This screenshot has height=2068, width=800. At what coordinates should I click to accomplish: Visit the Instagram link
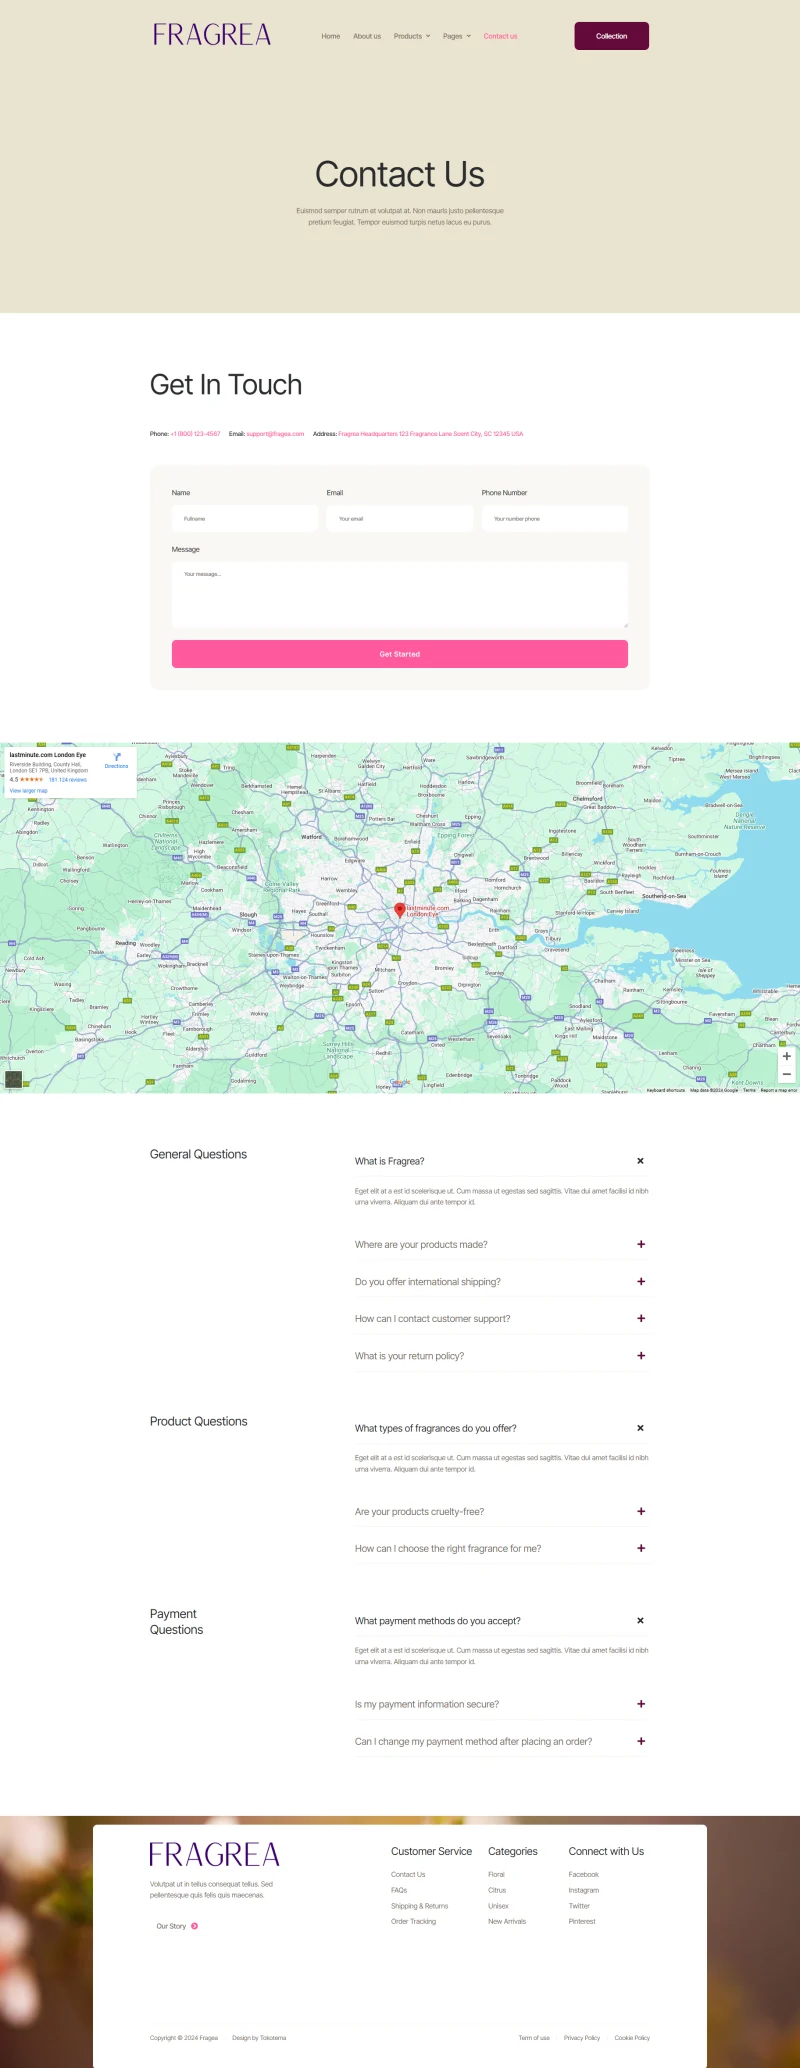pyautogui.click(x=584, y=1890)
